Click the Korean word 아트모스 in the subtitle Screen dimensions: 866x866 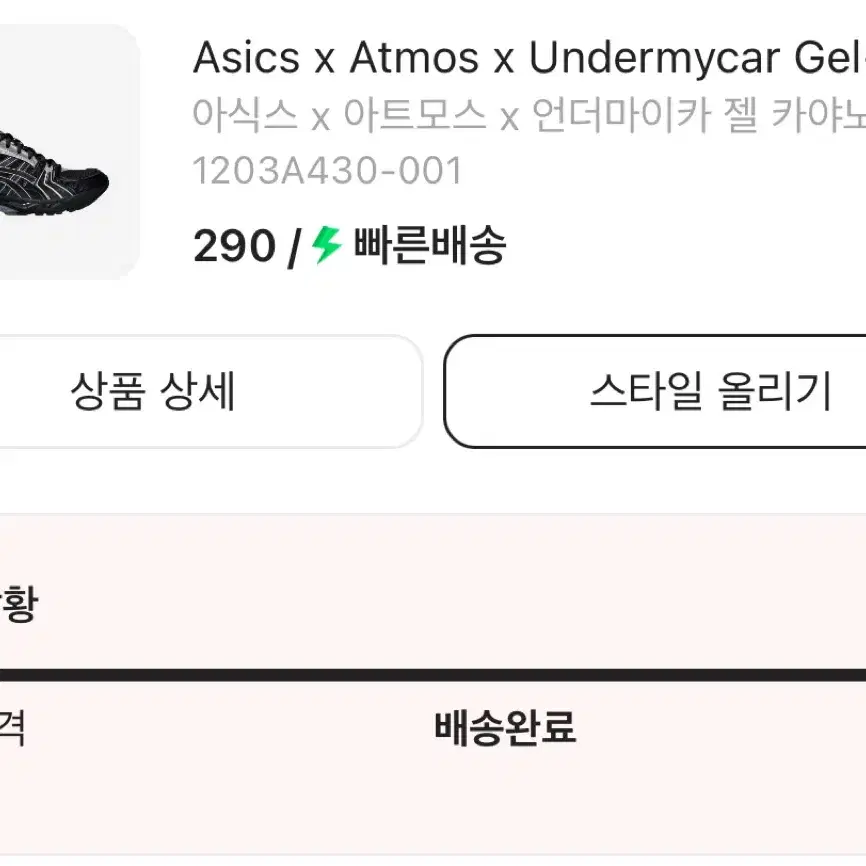point(415,115)
